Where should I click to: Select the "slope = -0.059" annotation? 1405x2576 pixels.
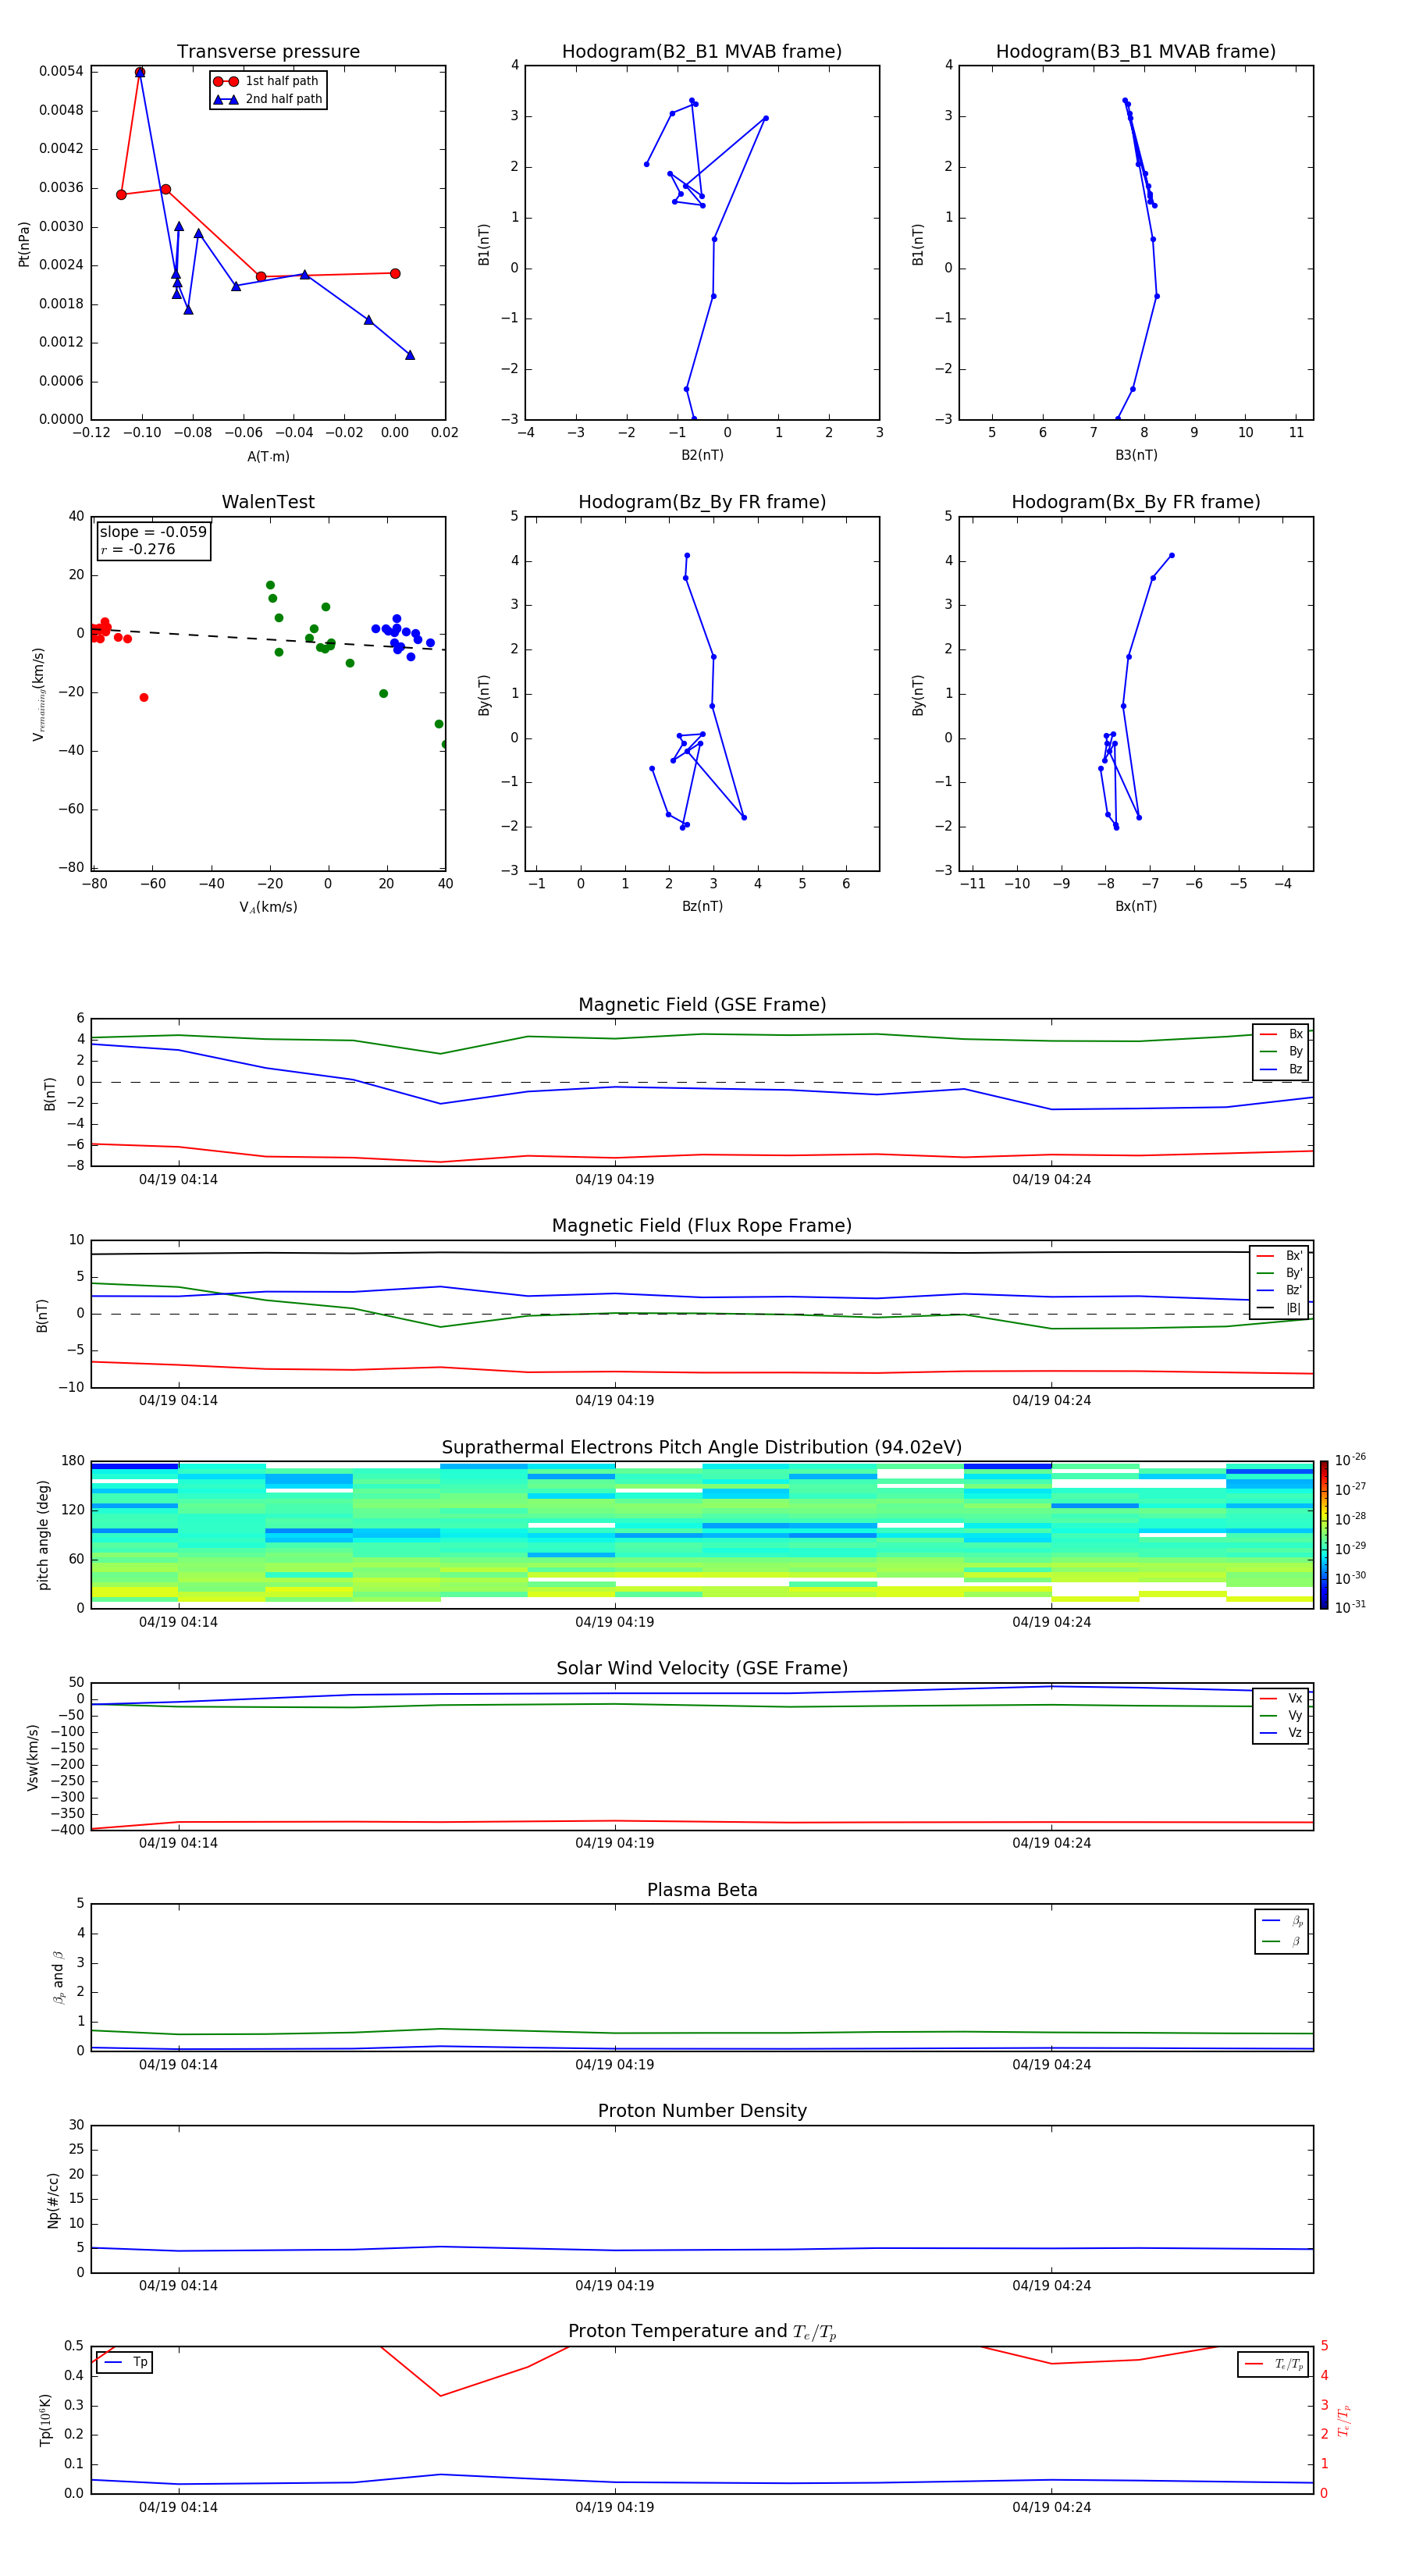pyautogui.click(x=153, y=532)
